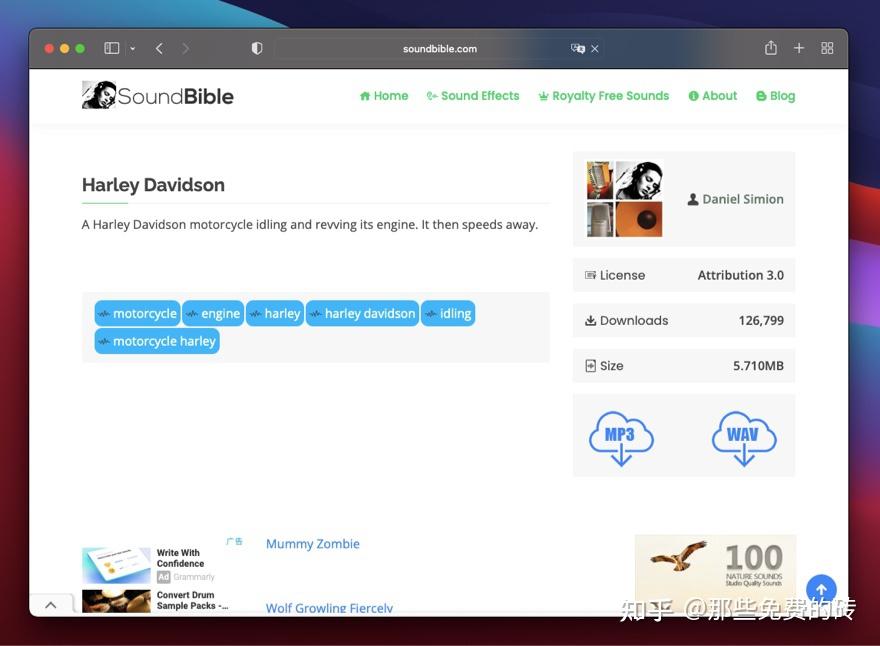The width and height of the screenshot is (880, 646).
Task: Open the Mummy Zombie sound
Action: click(x=312, y=543)
